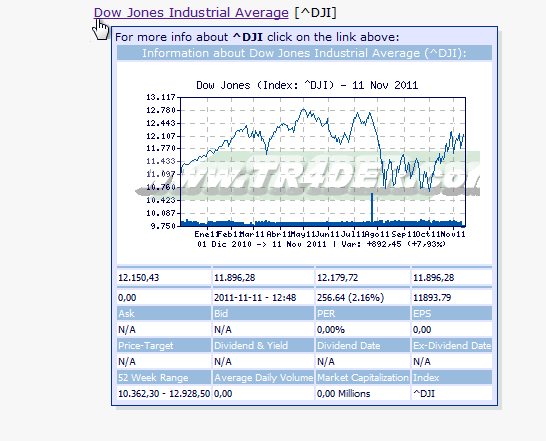The width and height of the screenshot is (546, 441).
Task: Click the Market Capitalization header cell
Action: [362, 378]
